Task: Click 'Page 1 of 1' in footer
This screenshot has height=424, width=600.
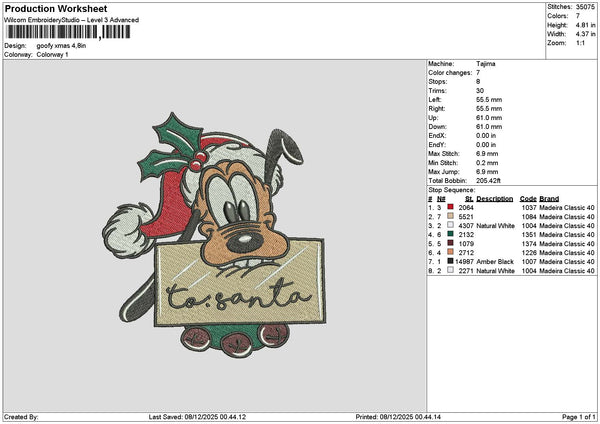Action: pyautogui.click(x=579, y=417)
